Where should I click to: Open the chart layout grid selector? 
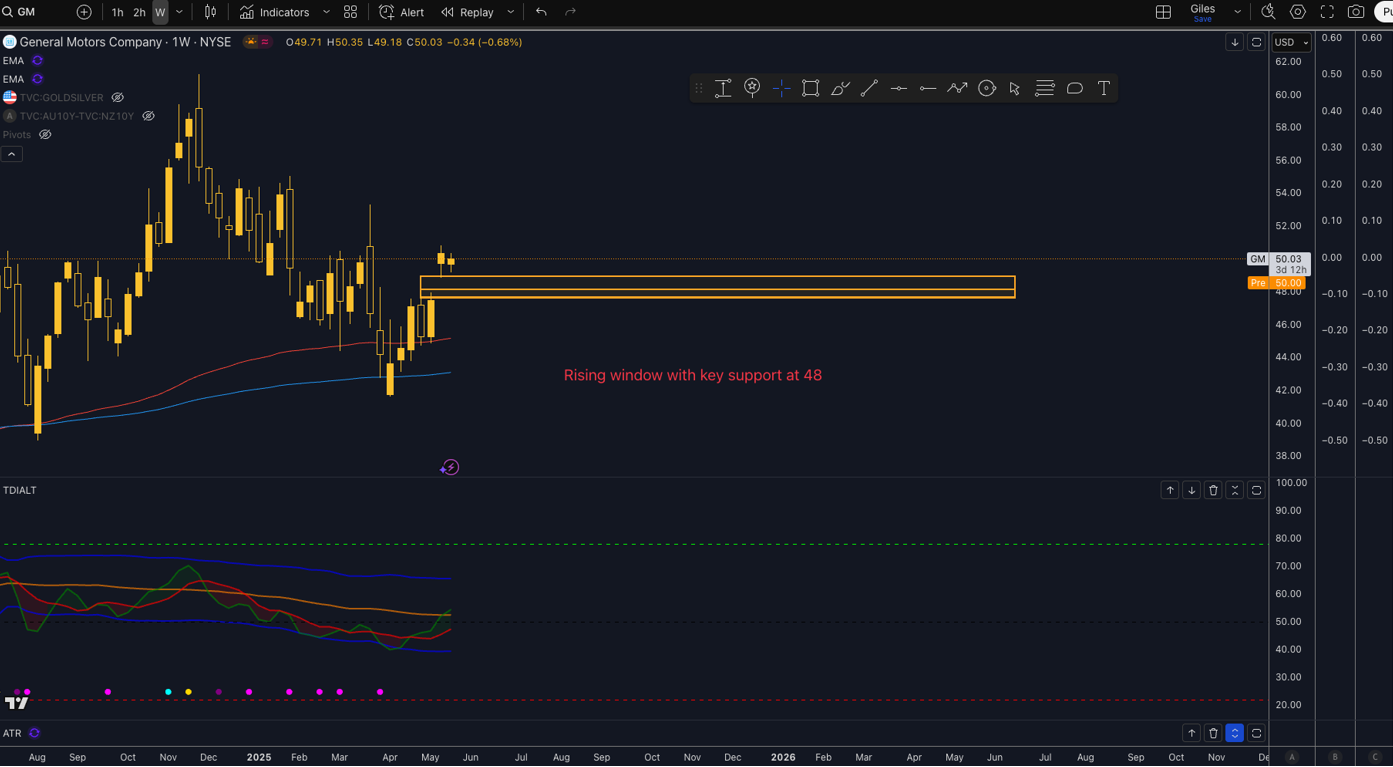(x=1163, y=12)
